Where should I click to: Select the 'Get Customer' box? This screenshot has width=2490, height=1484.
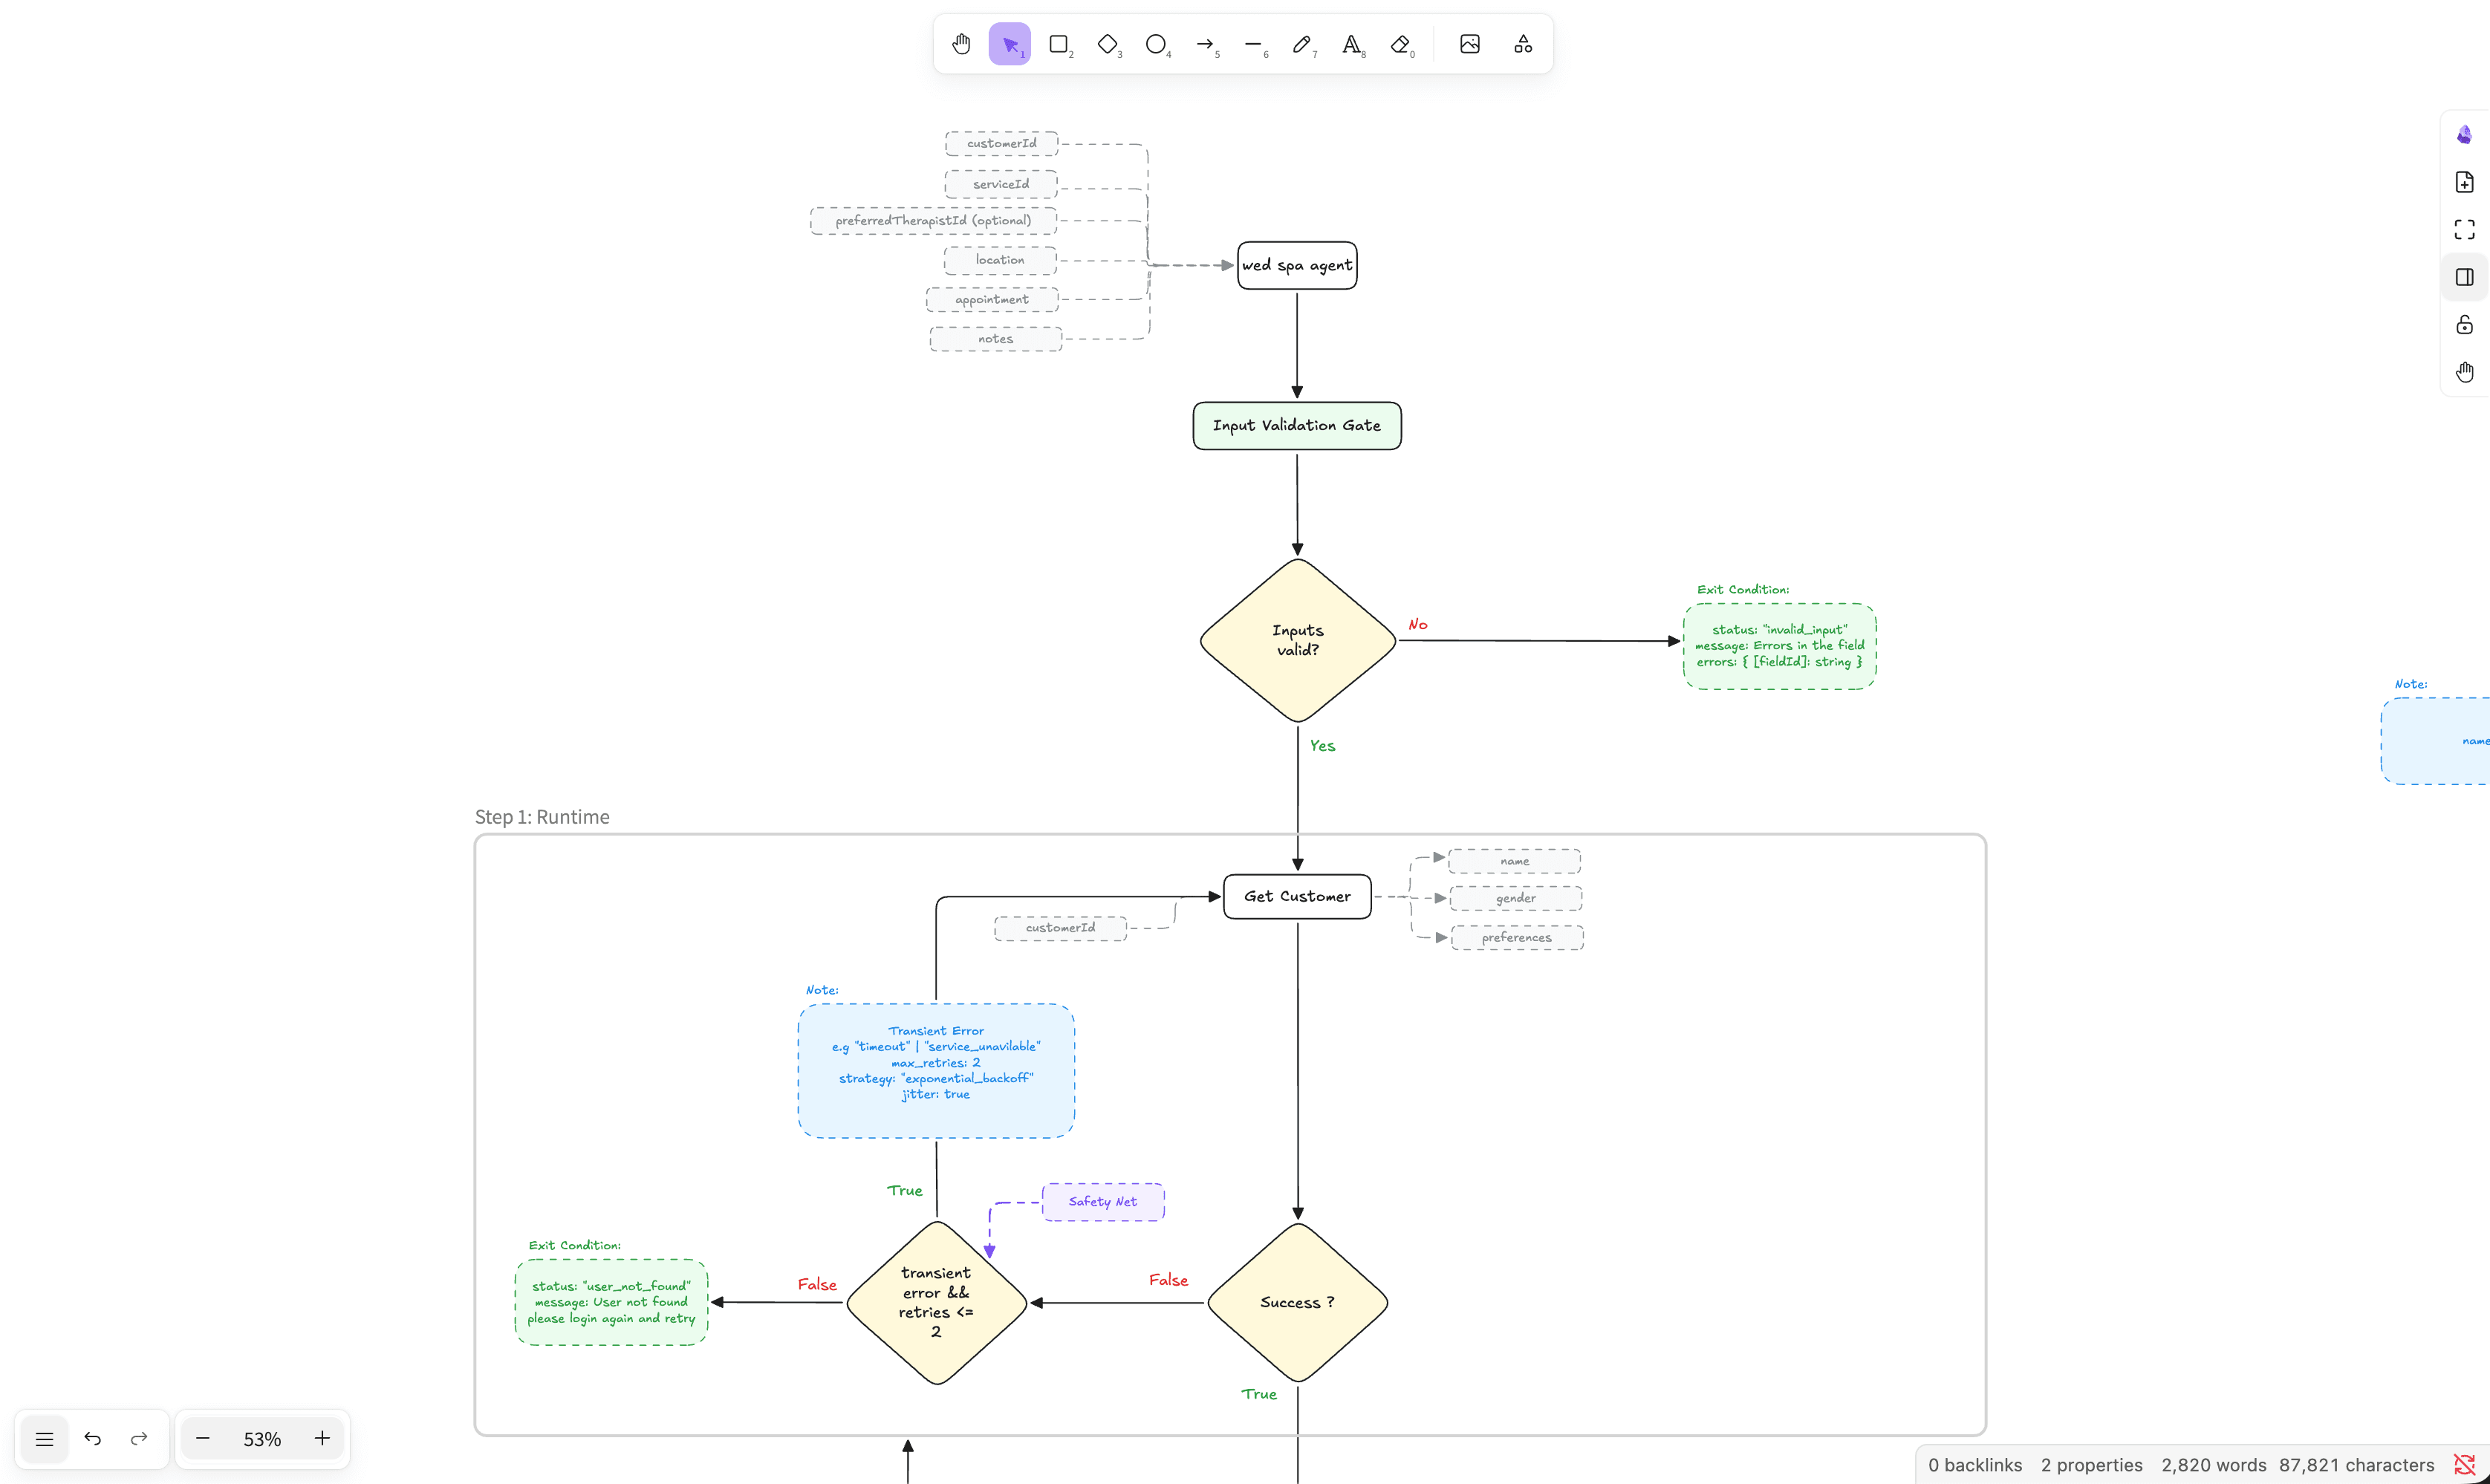pyautogui.click(x=1297, y=897)
